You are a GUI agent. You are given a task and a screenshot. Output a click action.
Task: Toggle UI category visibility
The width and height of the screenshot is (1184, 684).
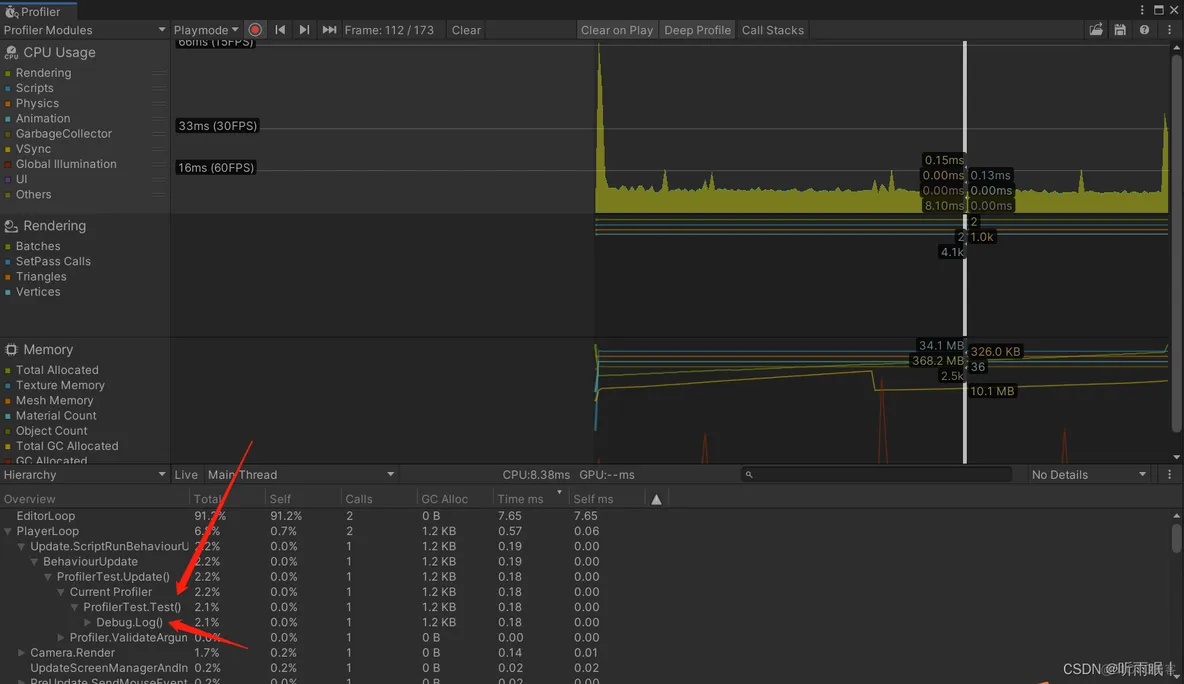click(x=8, y=180)
